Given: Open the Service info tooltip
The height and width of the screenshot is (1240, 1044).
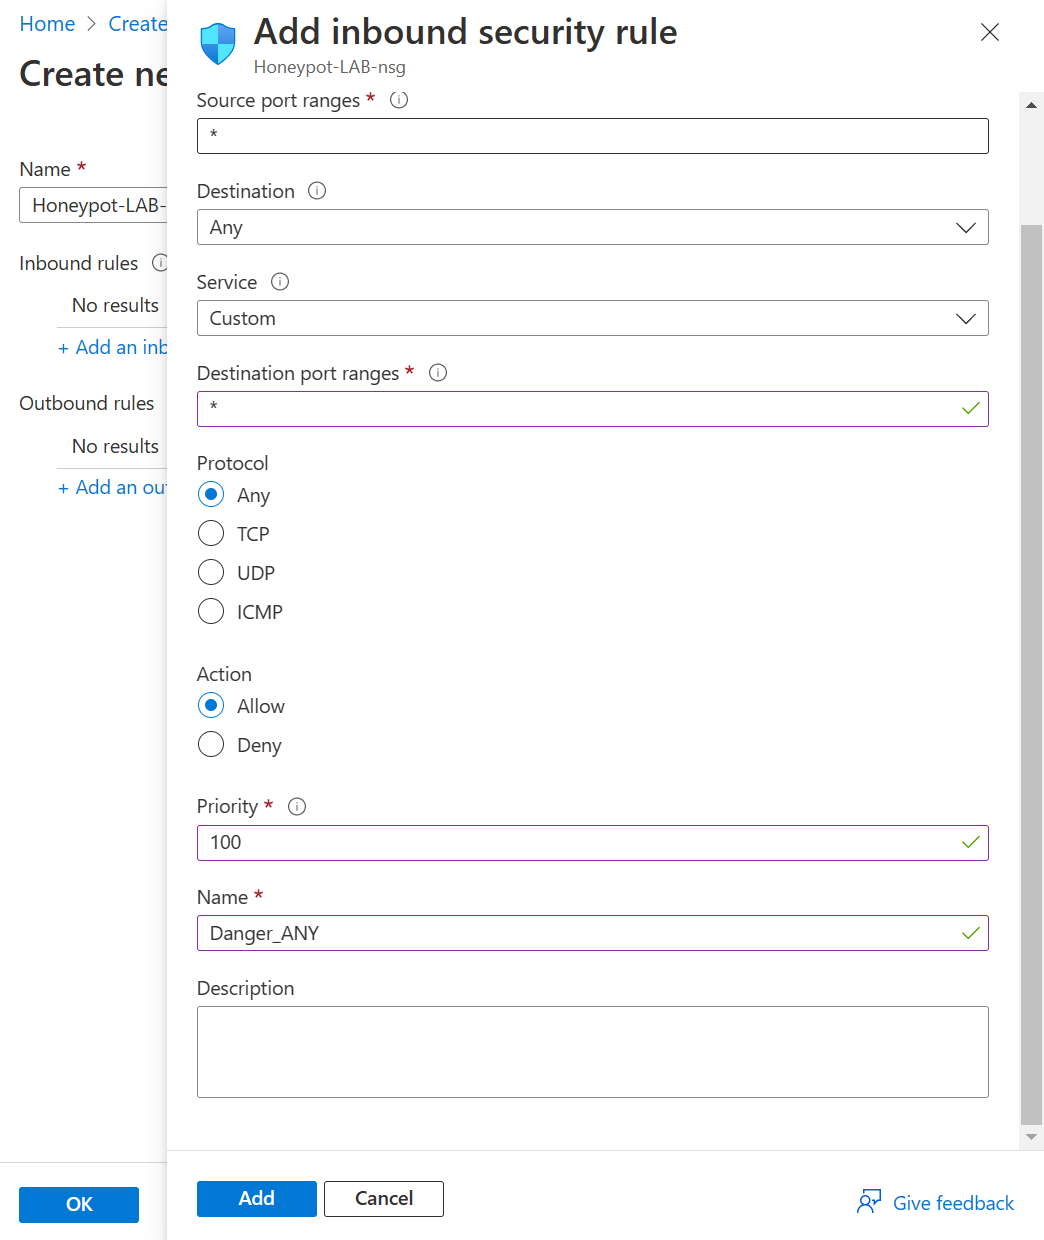Looking at the screenshot, I should [x=279, y=281].
